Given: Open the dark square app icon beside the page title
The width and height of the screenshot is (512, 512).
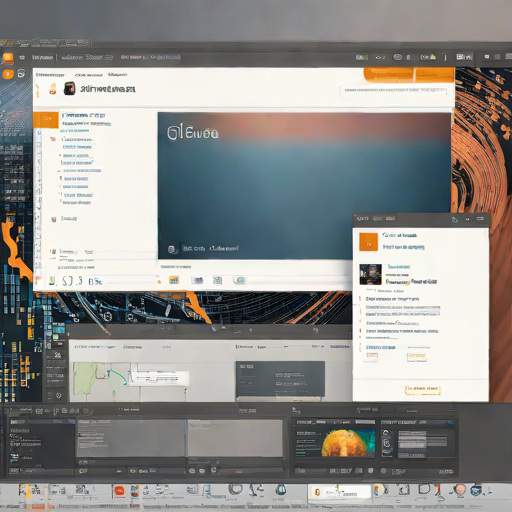Looking at the screenshot, I should 69,88.
